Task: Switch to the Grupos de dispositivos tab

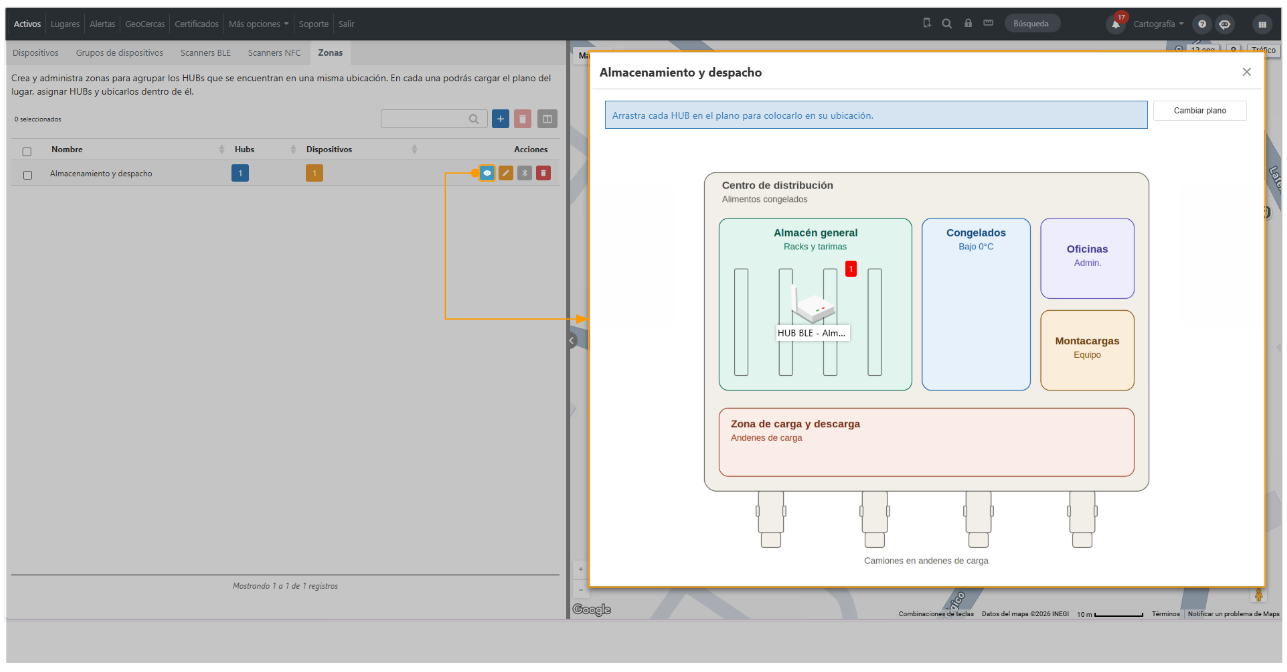Action: (x=119, y=53)
